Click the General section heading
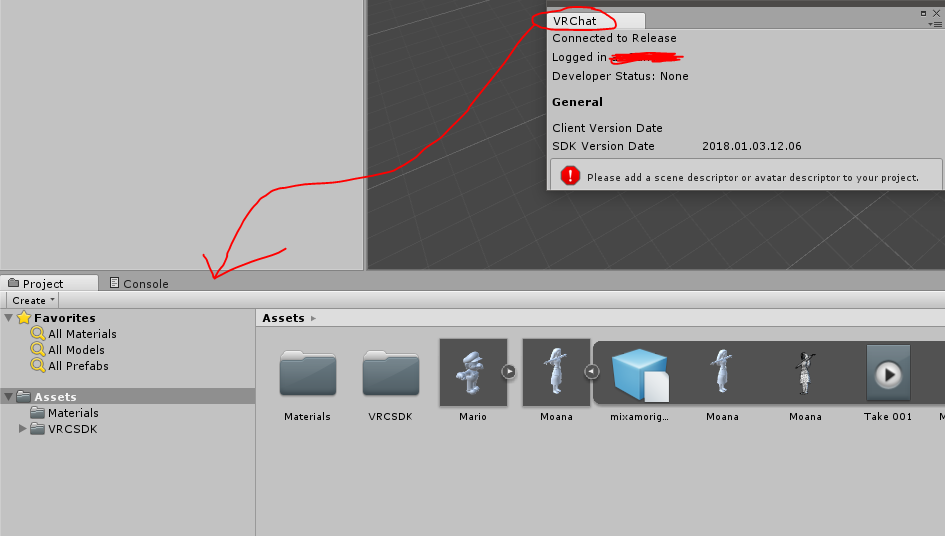The height and width of the screenshot is (536, 945). [577, 102]
